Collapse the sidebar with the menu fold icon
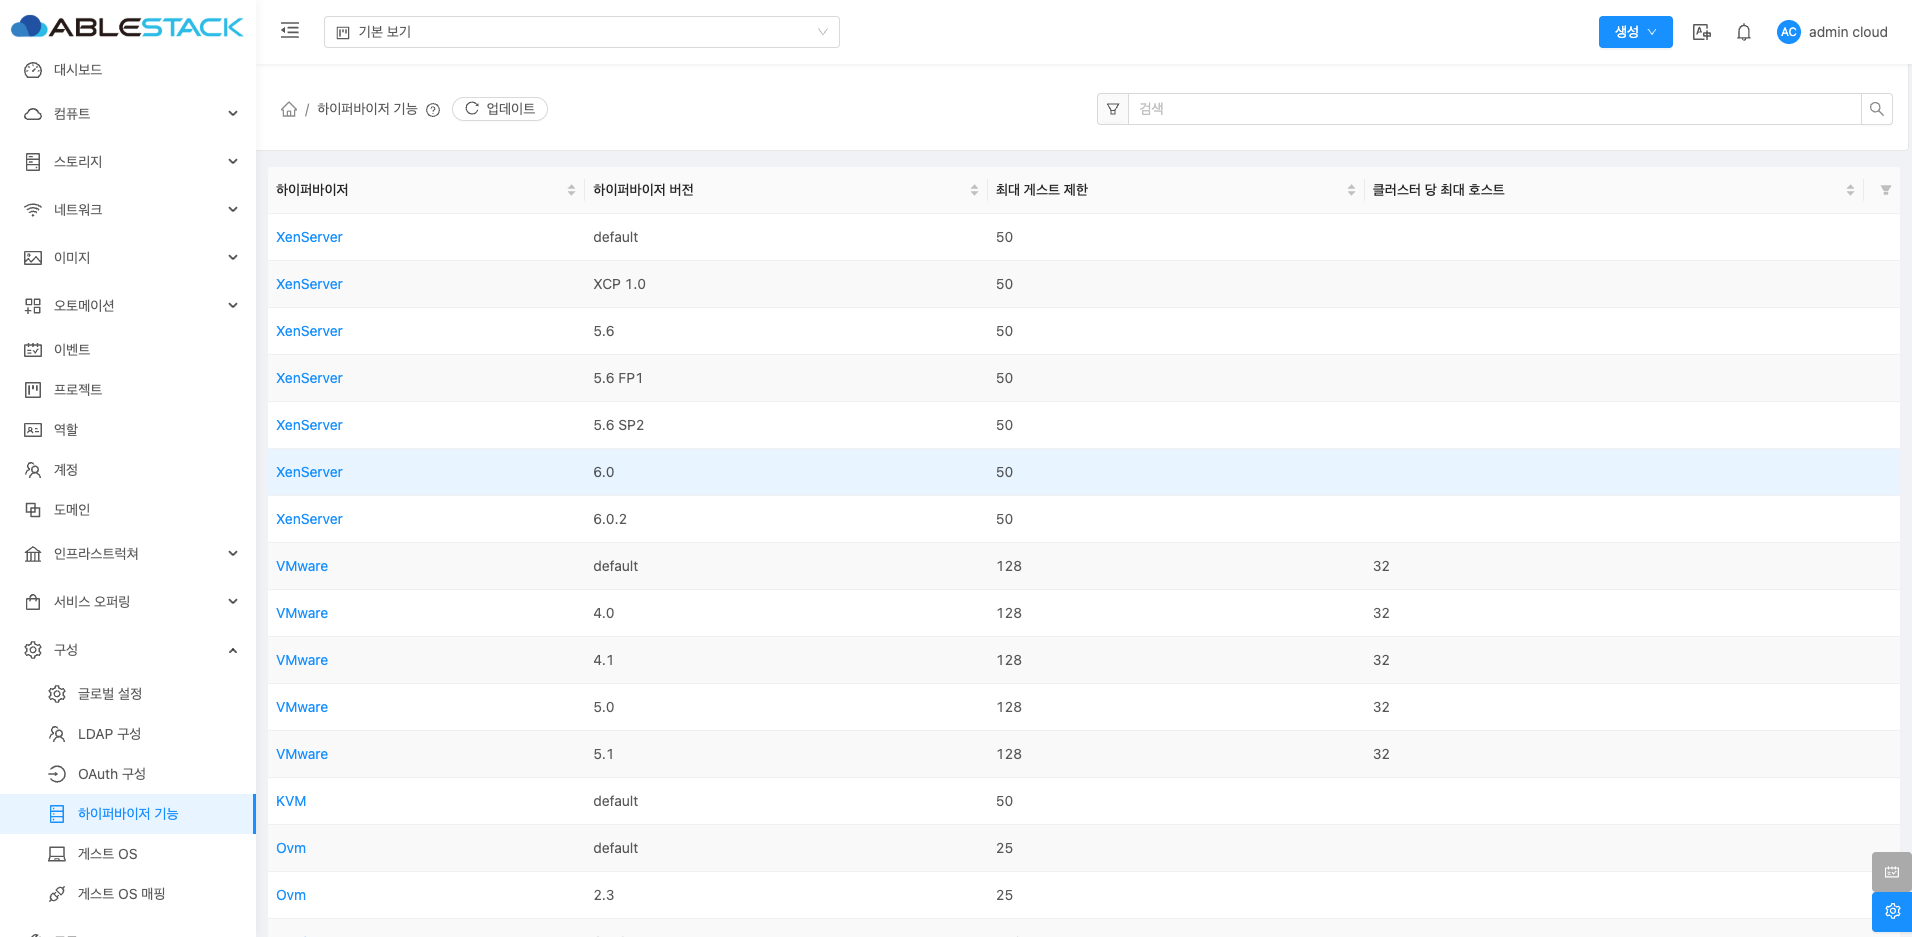Screen dimensions: 1912x937 point(290,31)
